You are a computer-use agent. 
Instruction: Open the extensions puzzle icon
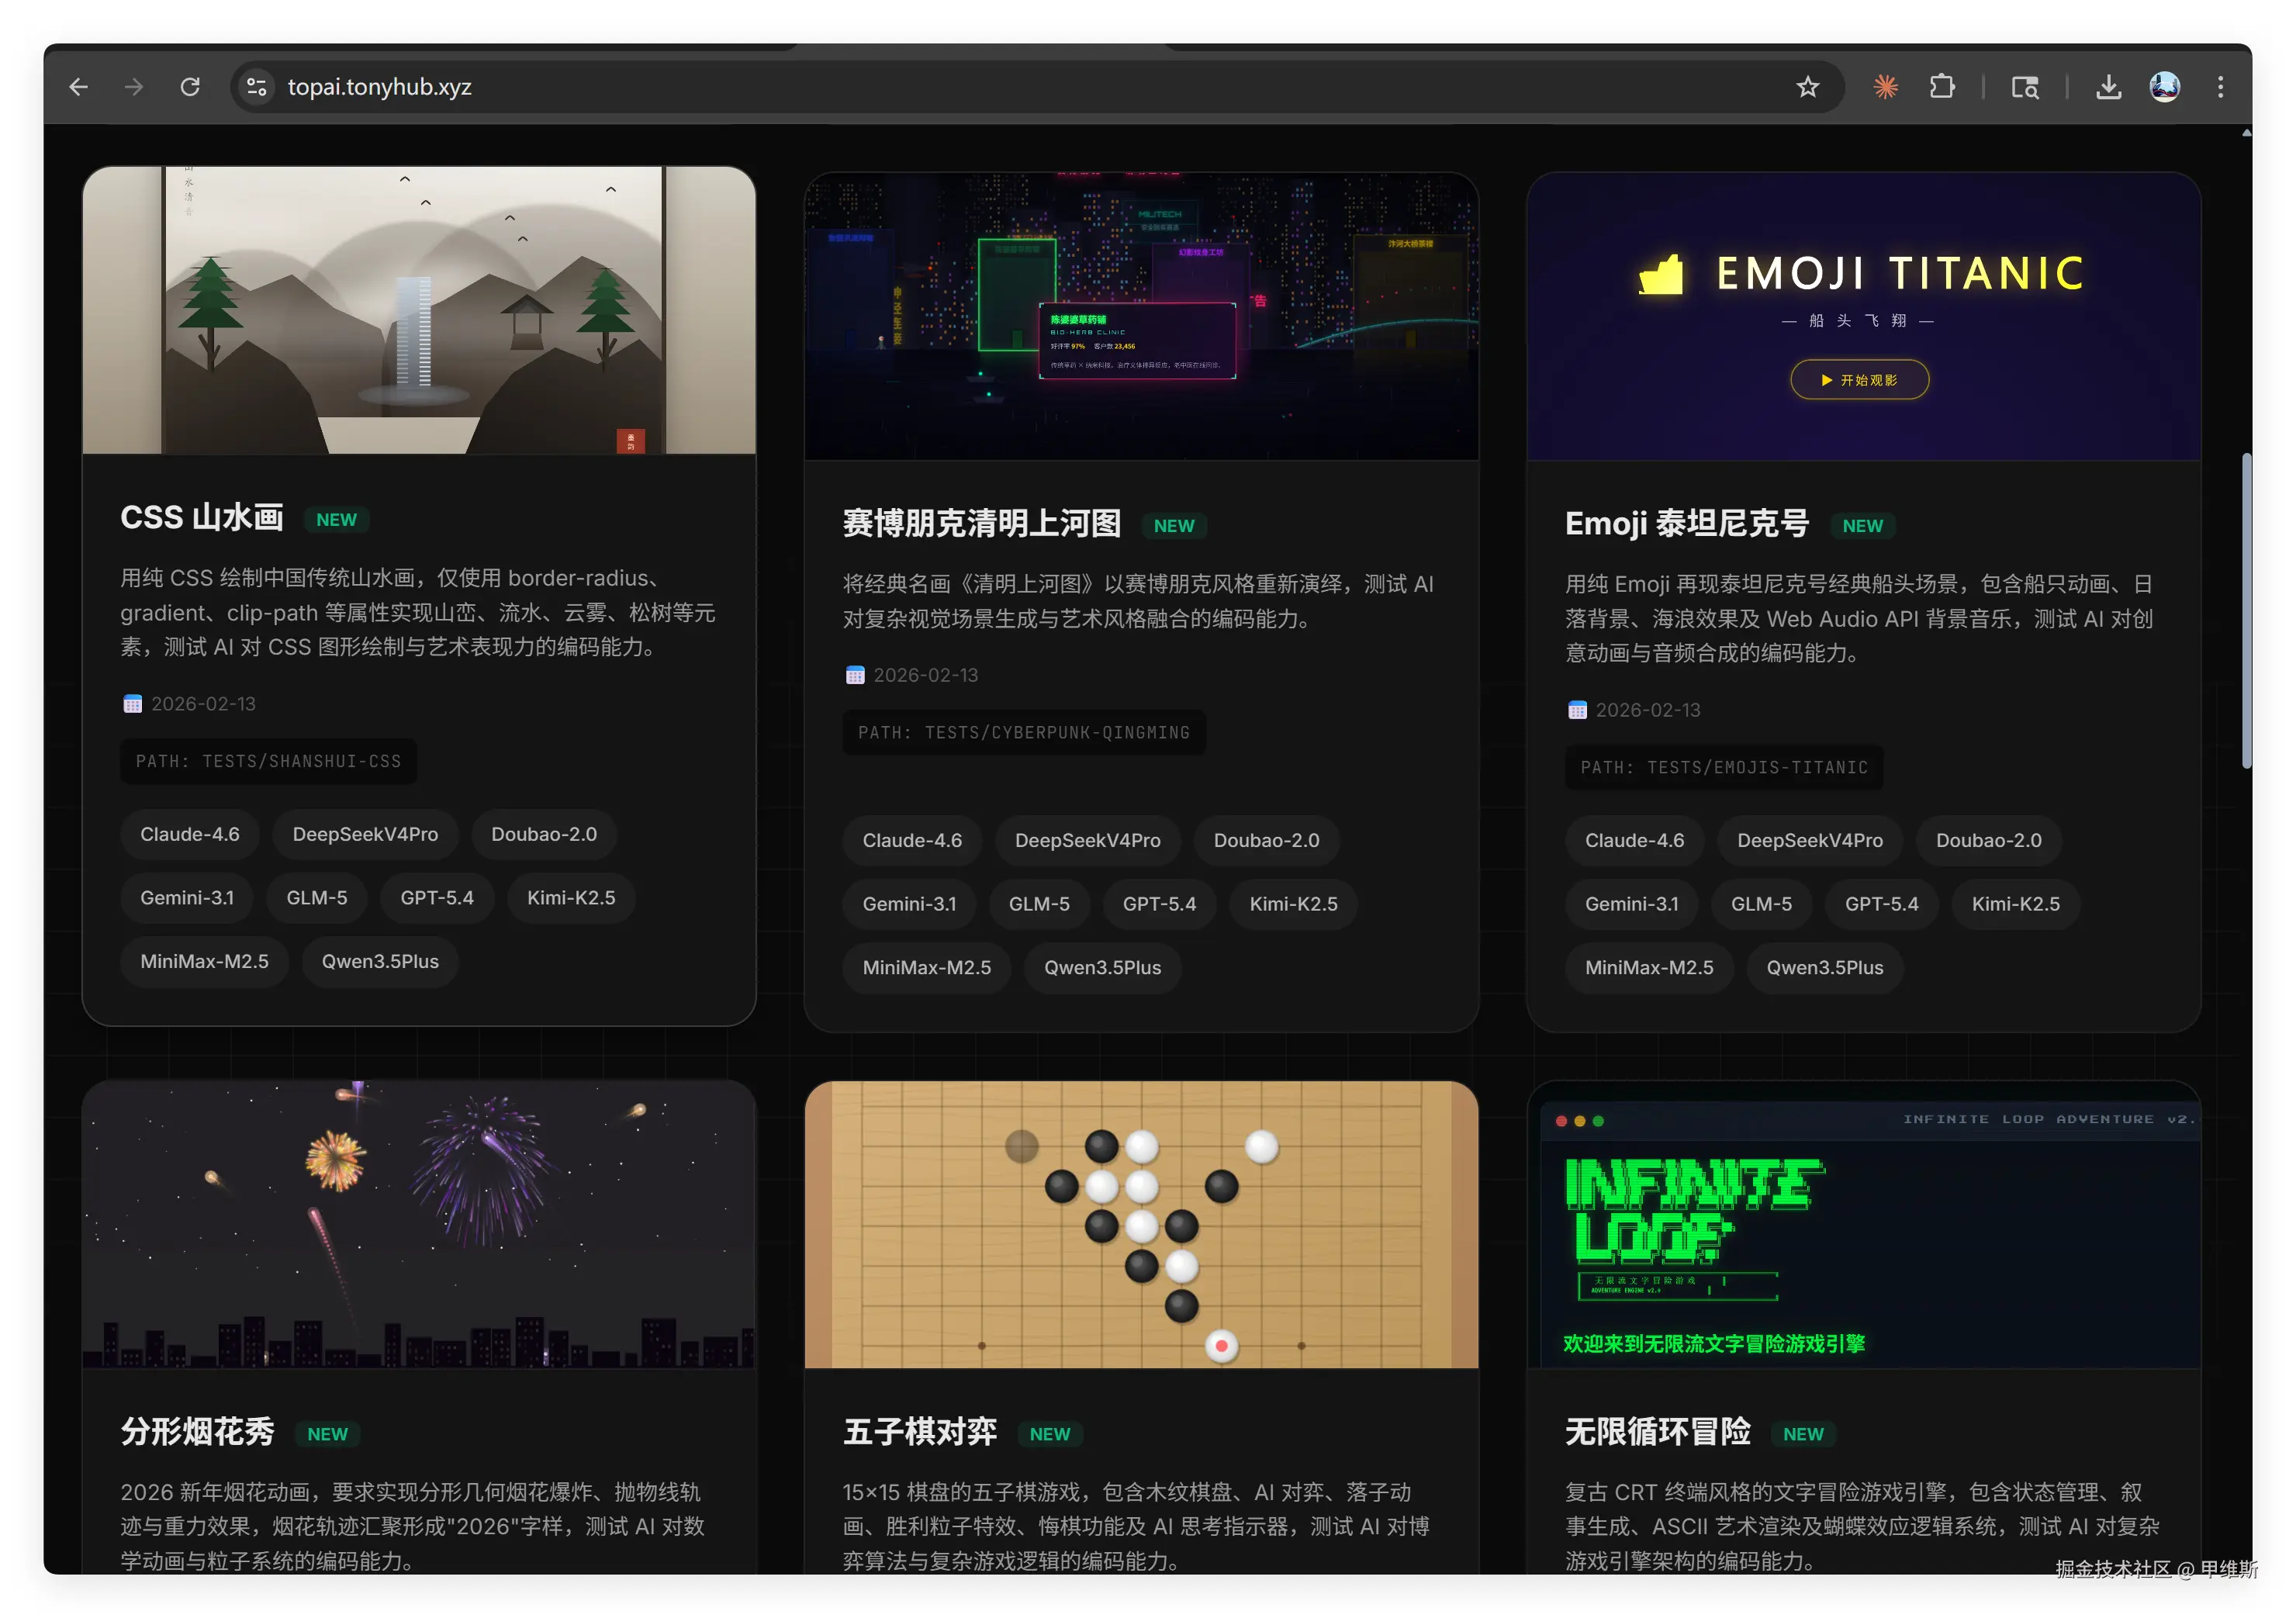[1941, 87]
